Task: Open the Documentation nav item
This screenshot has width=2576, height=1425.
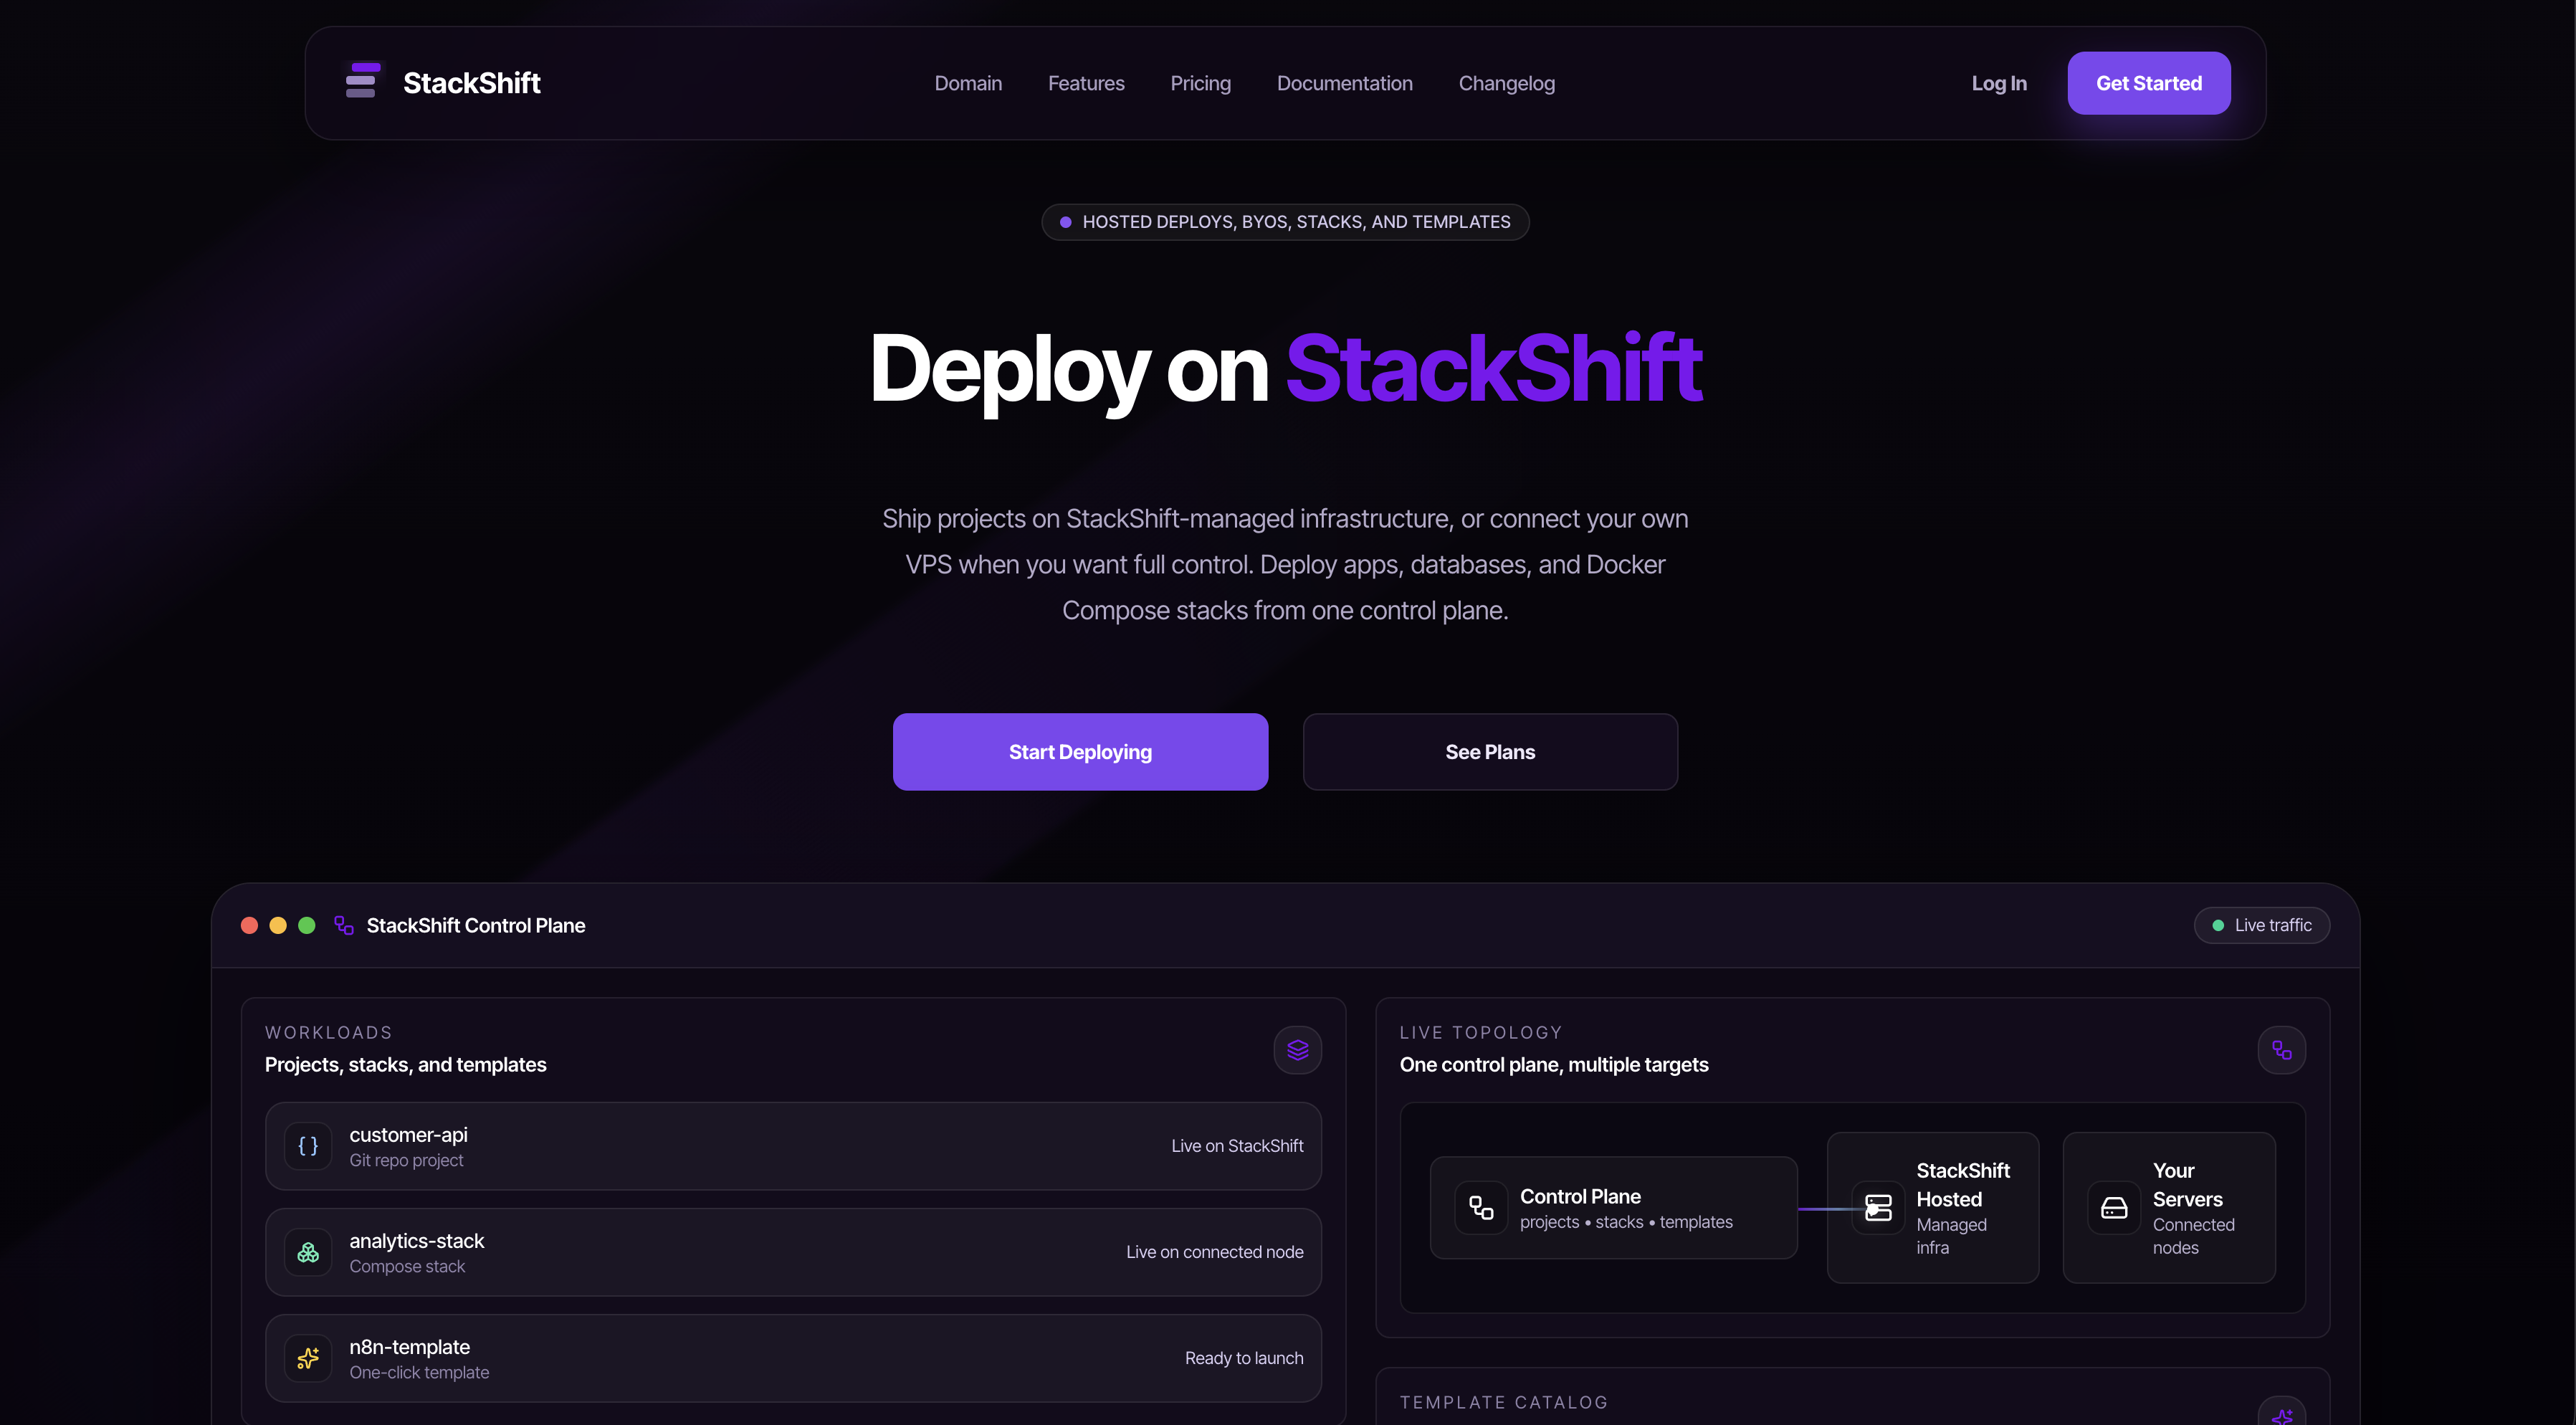Action: [x=1344, y=83]
